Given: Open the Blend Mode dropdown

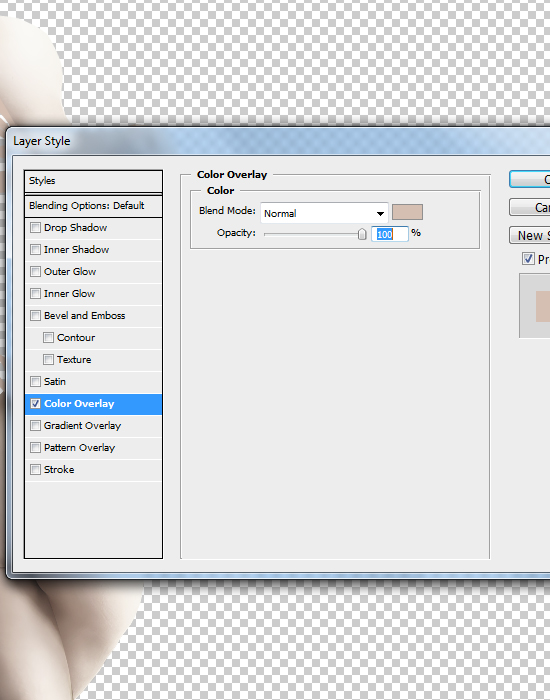Looking at the screenshot, I should (x=324, y=213).
